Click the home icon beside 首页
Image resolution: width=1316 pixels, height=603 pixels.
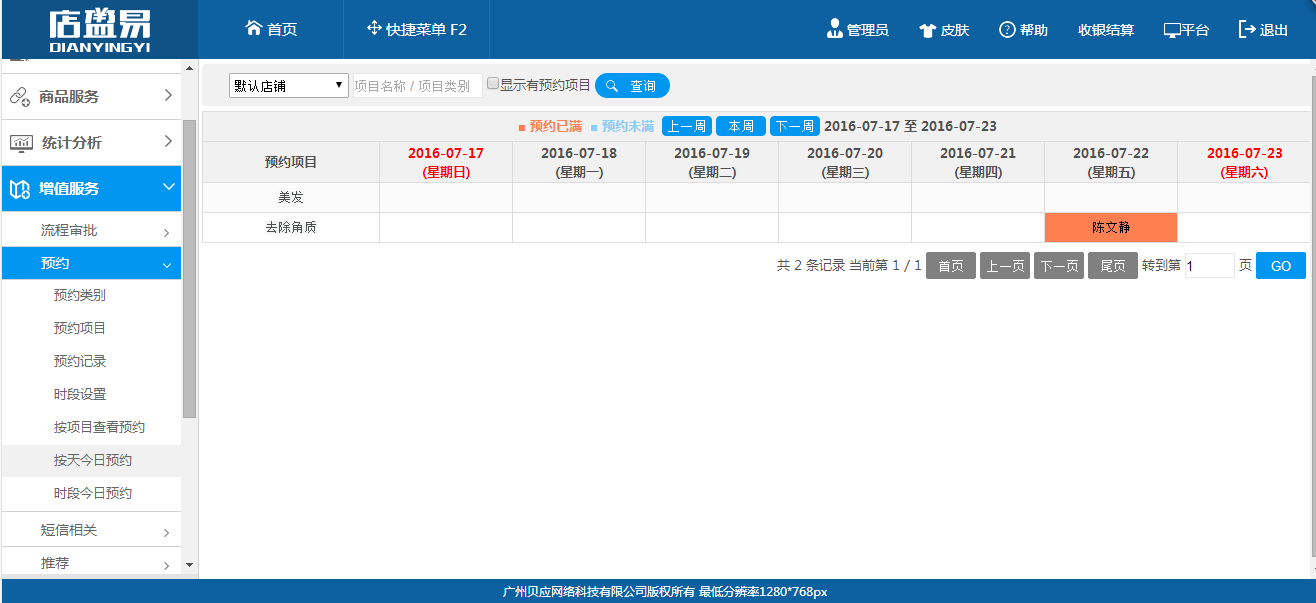coord(253,29)
